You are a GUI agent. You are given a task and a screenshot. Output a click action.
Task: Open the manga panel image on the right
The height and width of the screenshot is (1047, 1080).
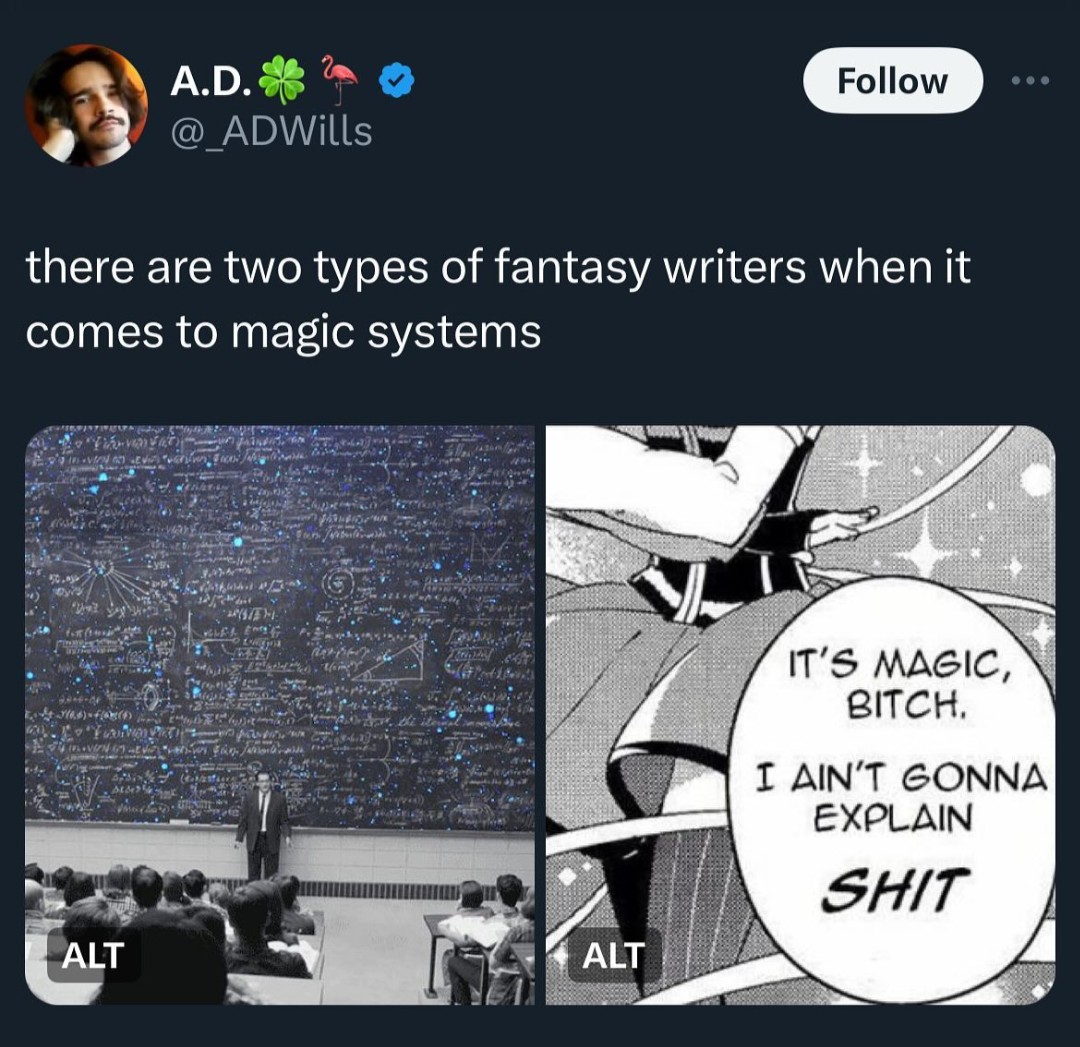800,715
